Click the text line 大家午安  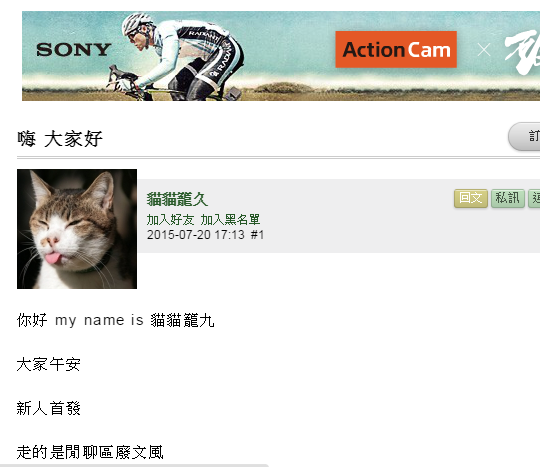[49, 364]
